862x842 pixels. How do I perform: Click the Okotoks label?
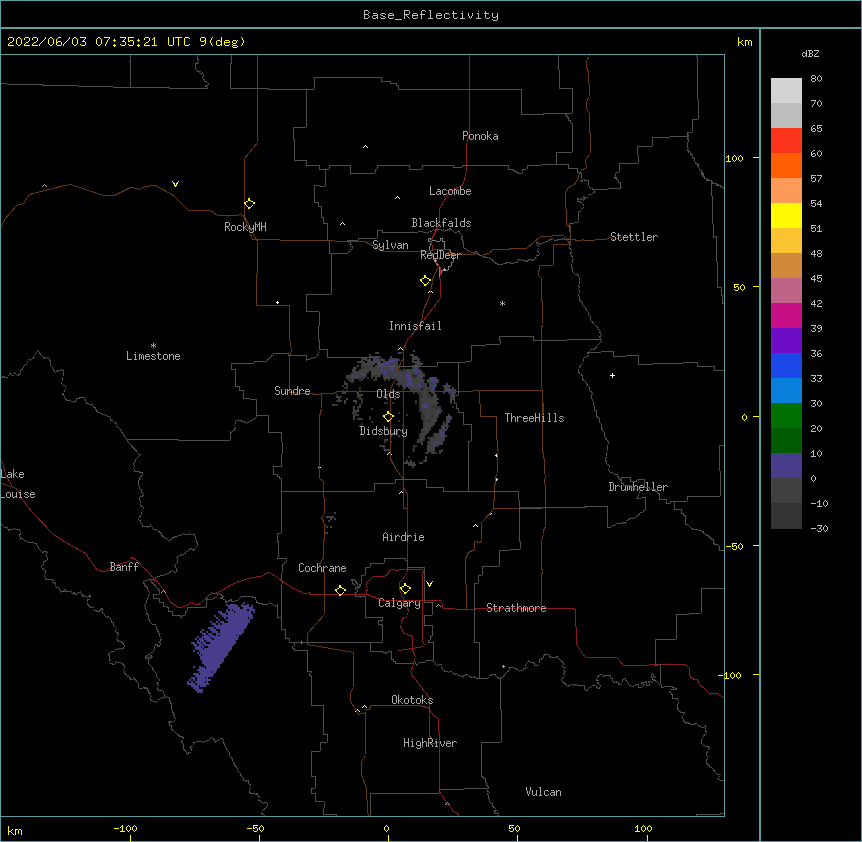click(412, 700)
